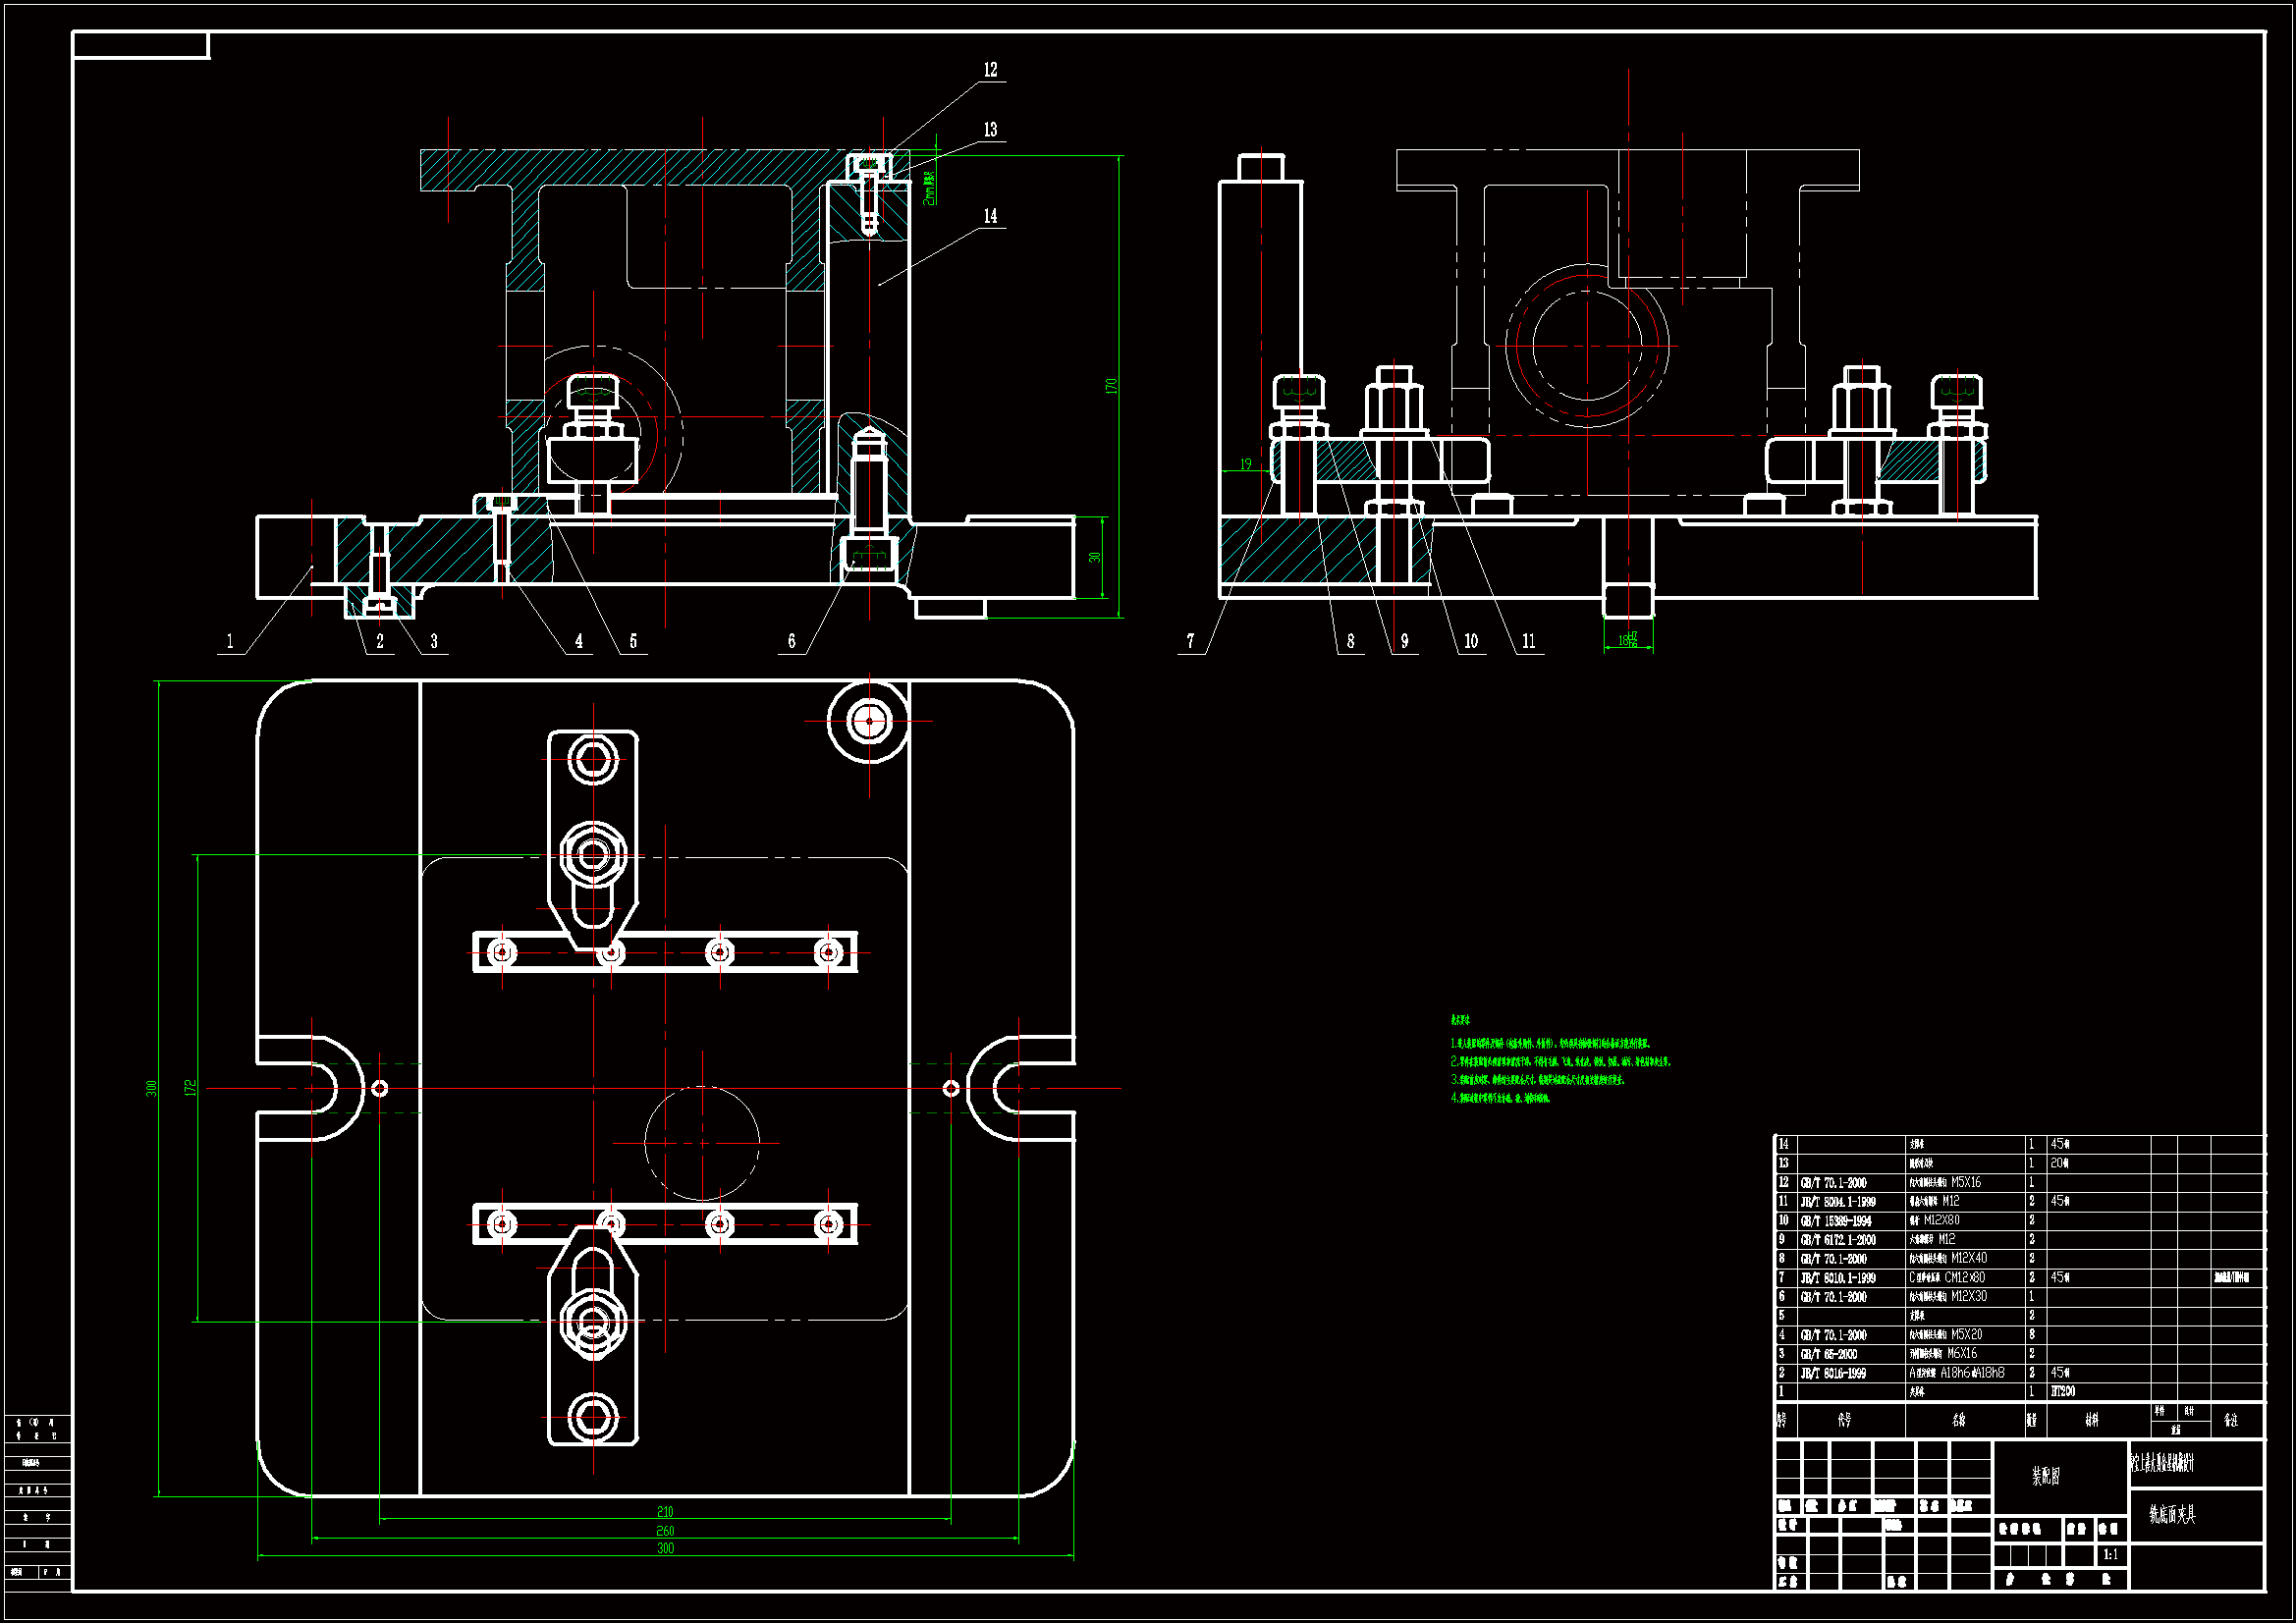The image size is (2296, 1623).
Task: Select the 铣底面夹具 drawing name cell
Action: coord(2172,1515)
